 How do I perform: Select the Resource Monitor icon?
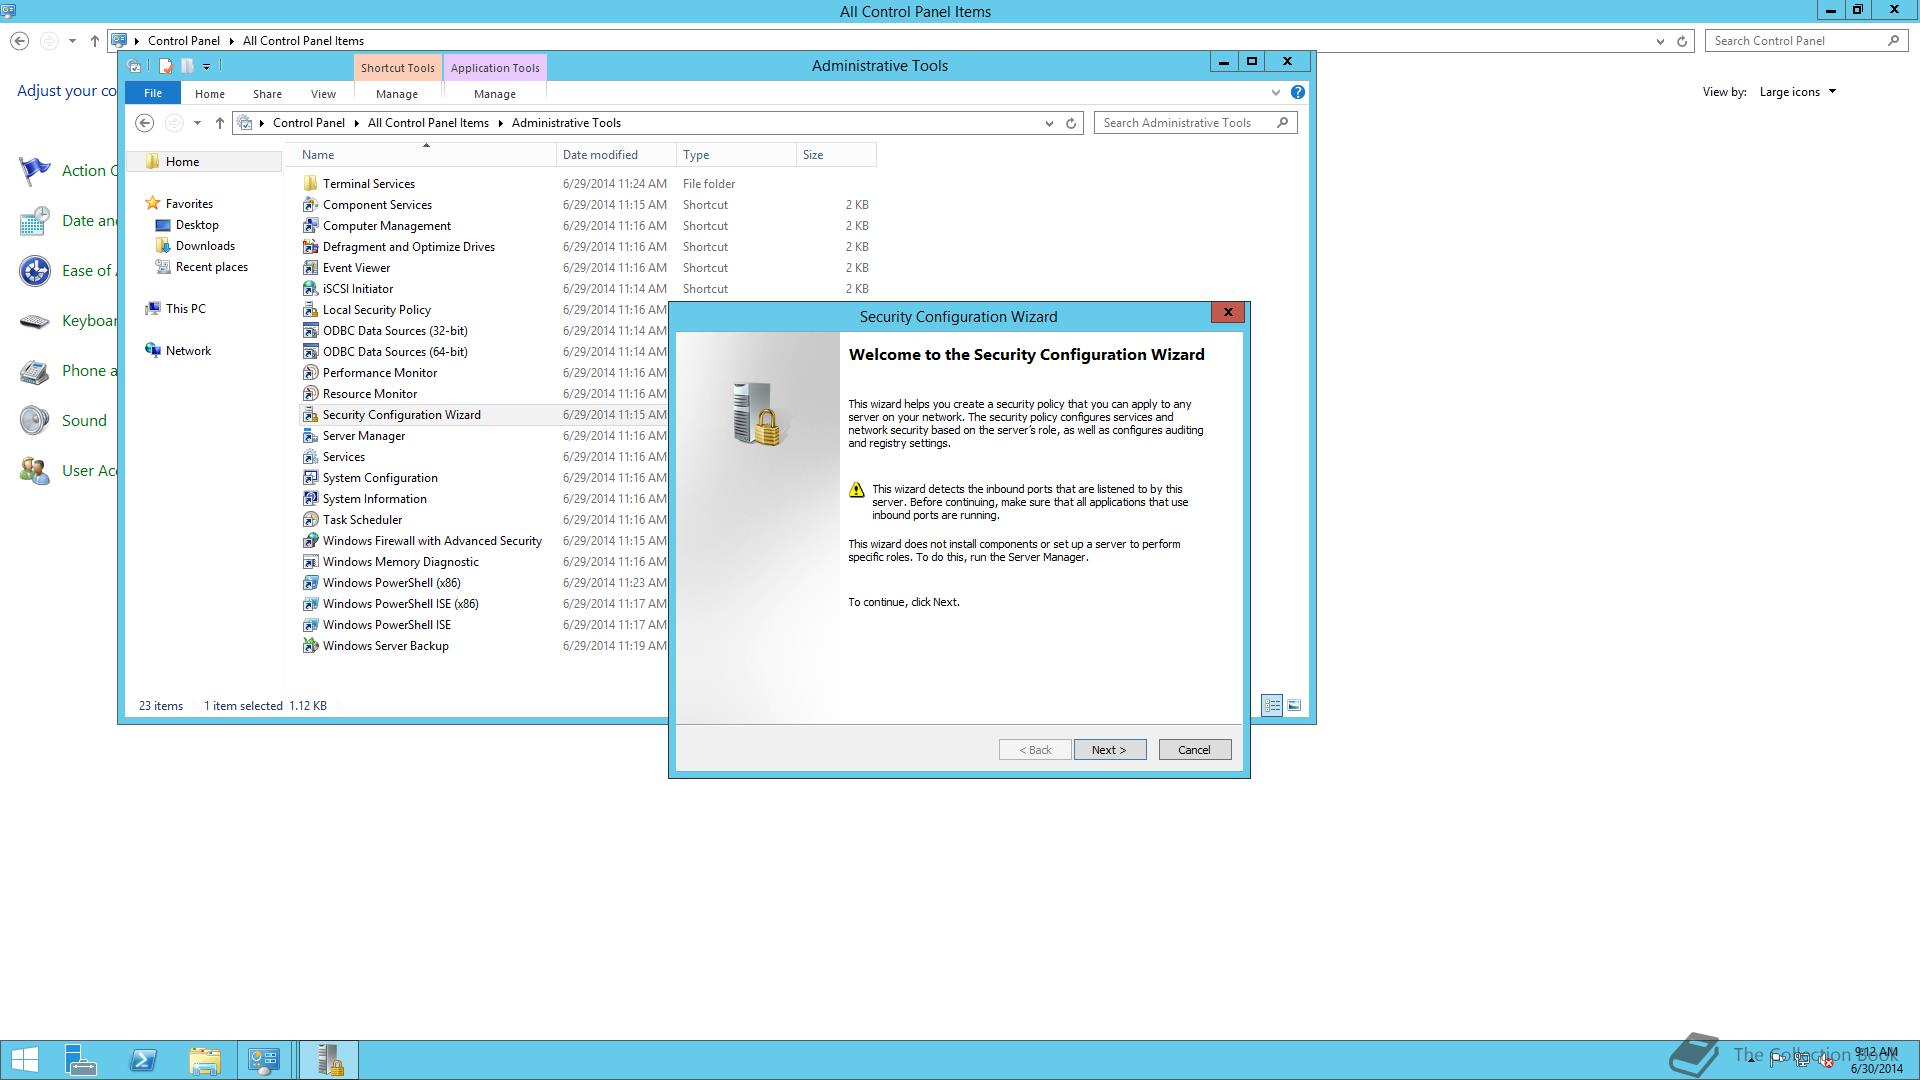310,394
